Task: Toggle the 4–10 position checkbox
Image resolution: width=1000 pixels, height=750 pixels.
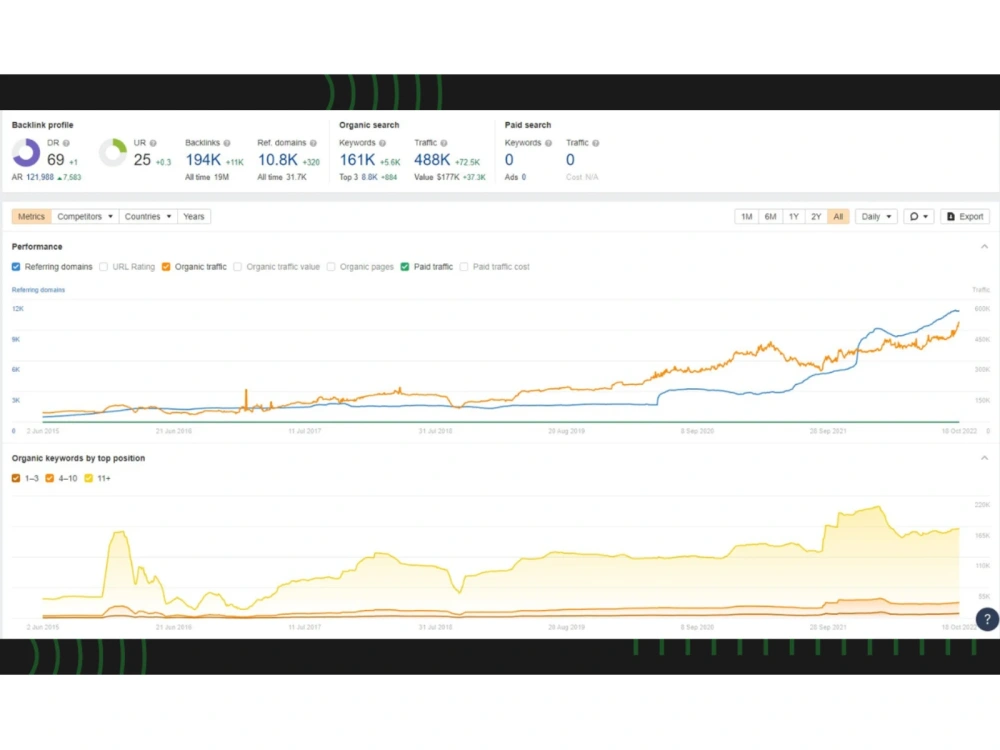Action: [x=50, y=478]
